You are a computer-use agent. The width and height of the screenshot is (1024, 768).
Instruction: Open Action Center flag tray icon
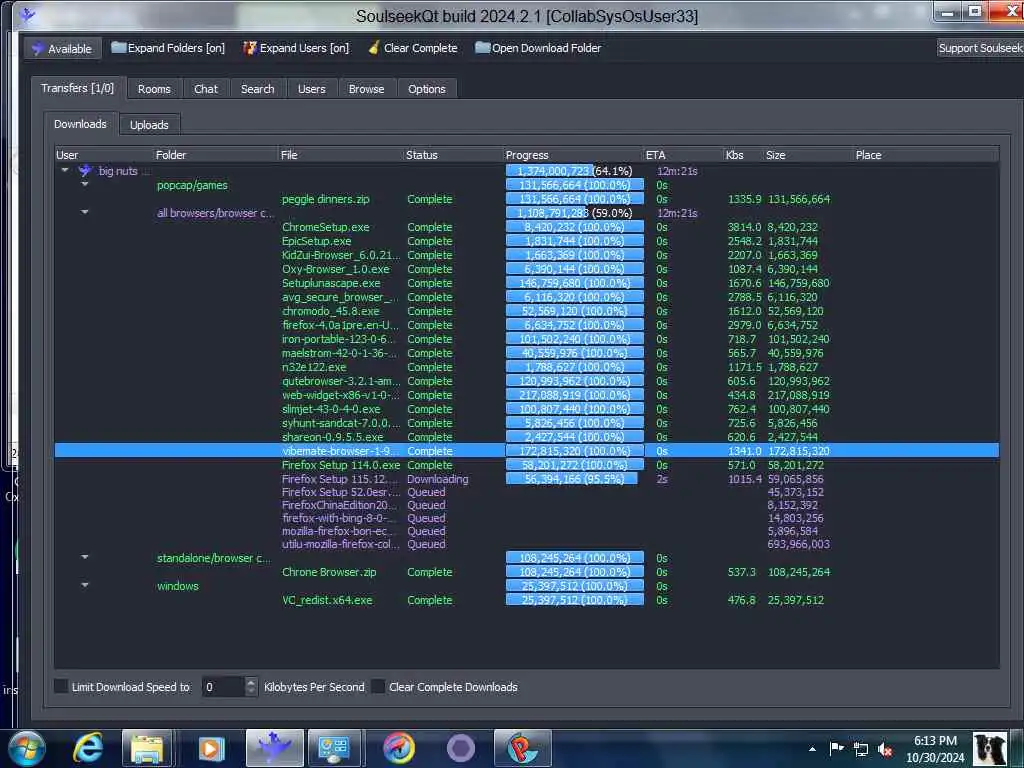[x=836, y=749]
